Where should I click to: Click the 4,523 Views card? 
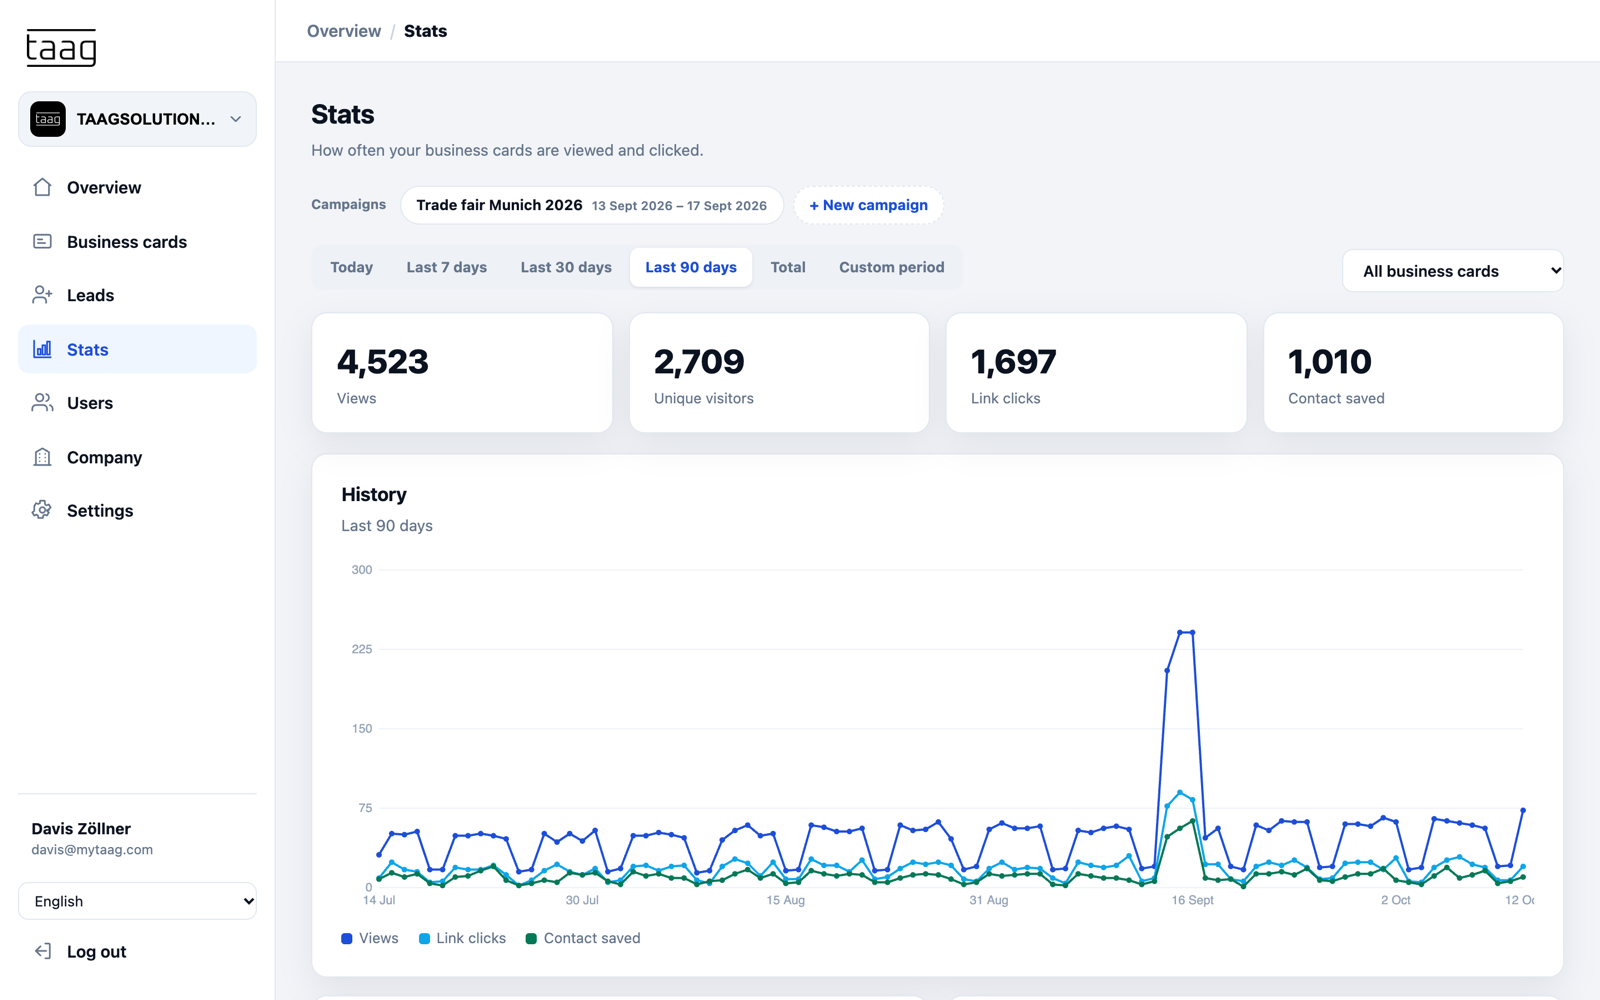(x=462, y=373)
